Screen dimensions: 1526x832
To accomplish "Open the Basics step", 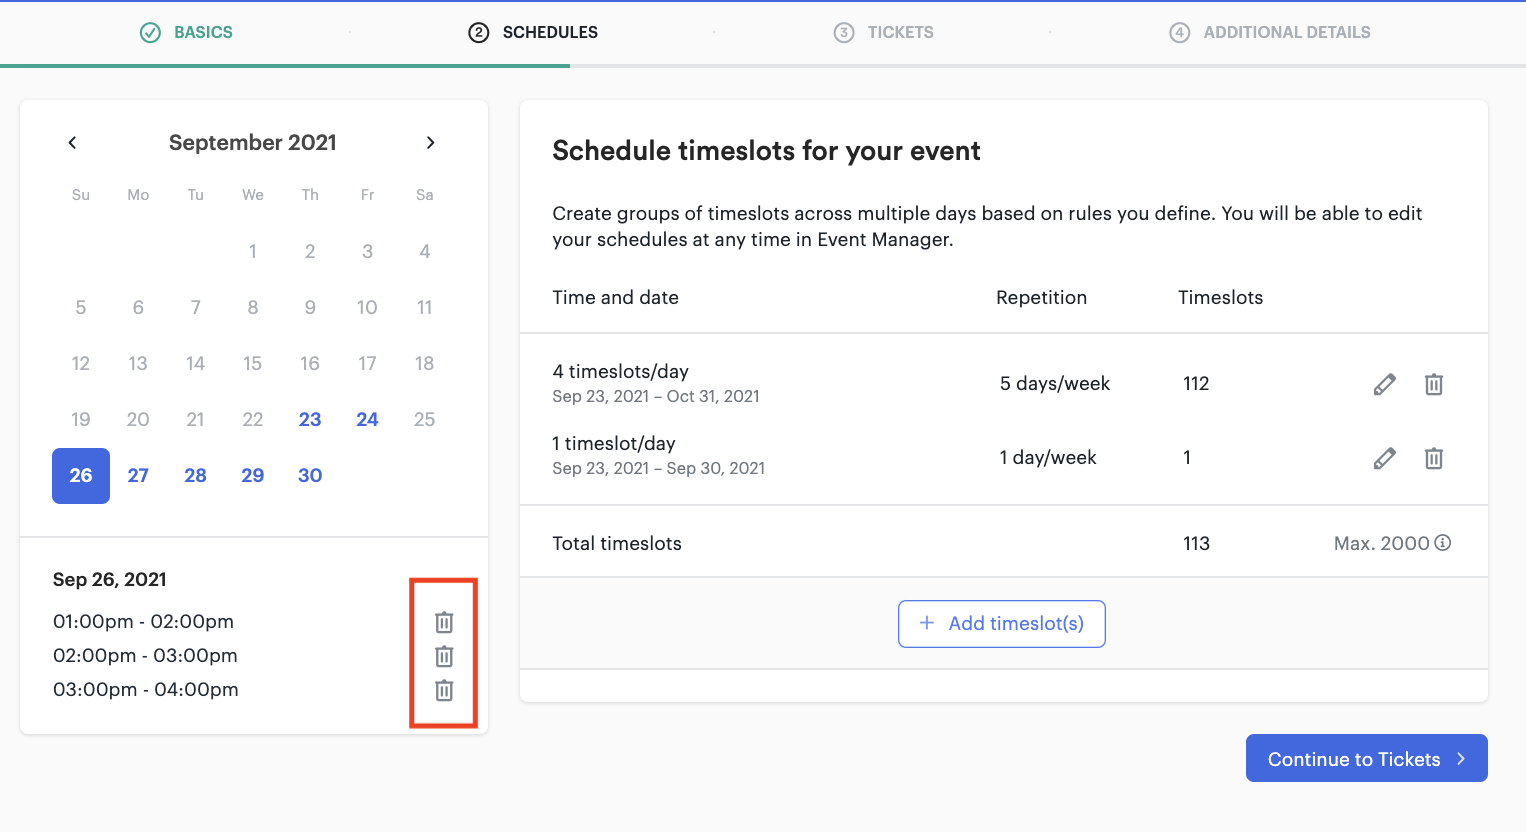I will pyautogui.click(x=186, y=33).
